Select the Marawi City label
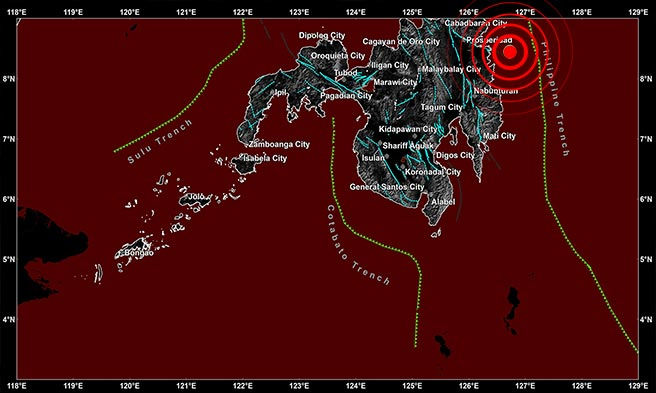Screen dimensions: 656x393 click(x=395, y=82)
